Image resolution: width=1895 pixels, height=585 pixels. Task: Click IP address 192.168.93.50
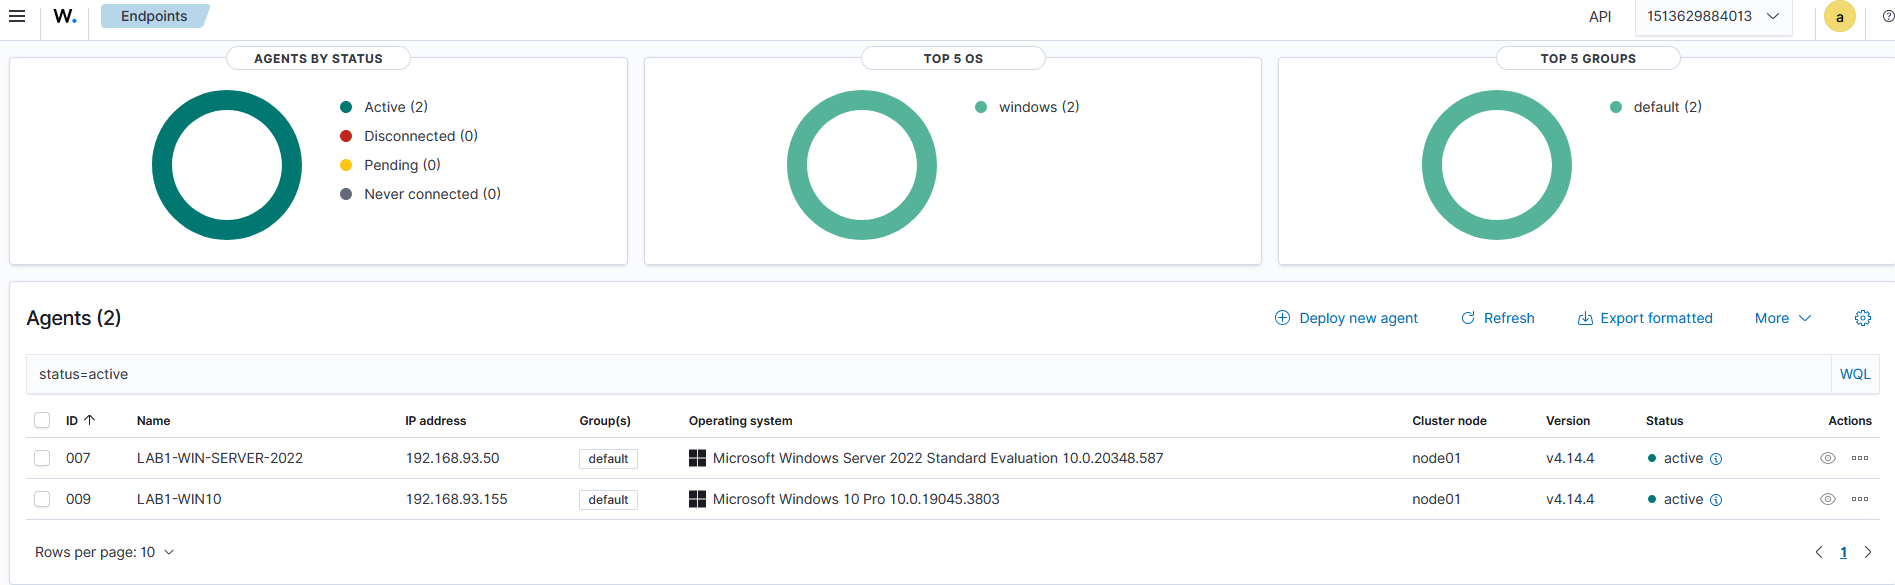[452, 458]
